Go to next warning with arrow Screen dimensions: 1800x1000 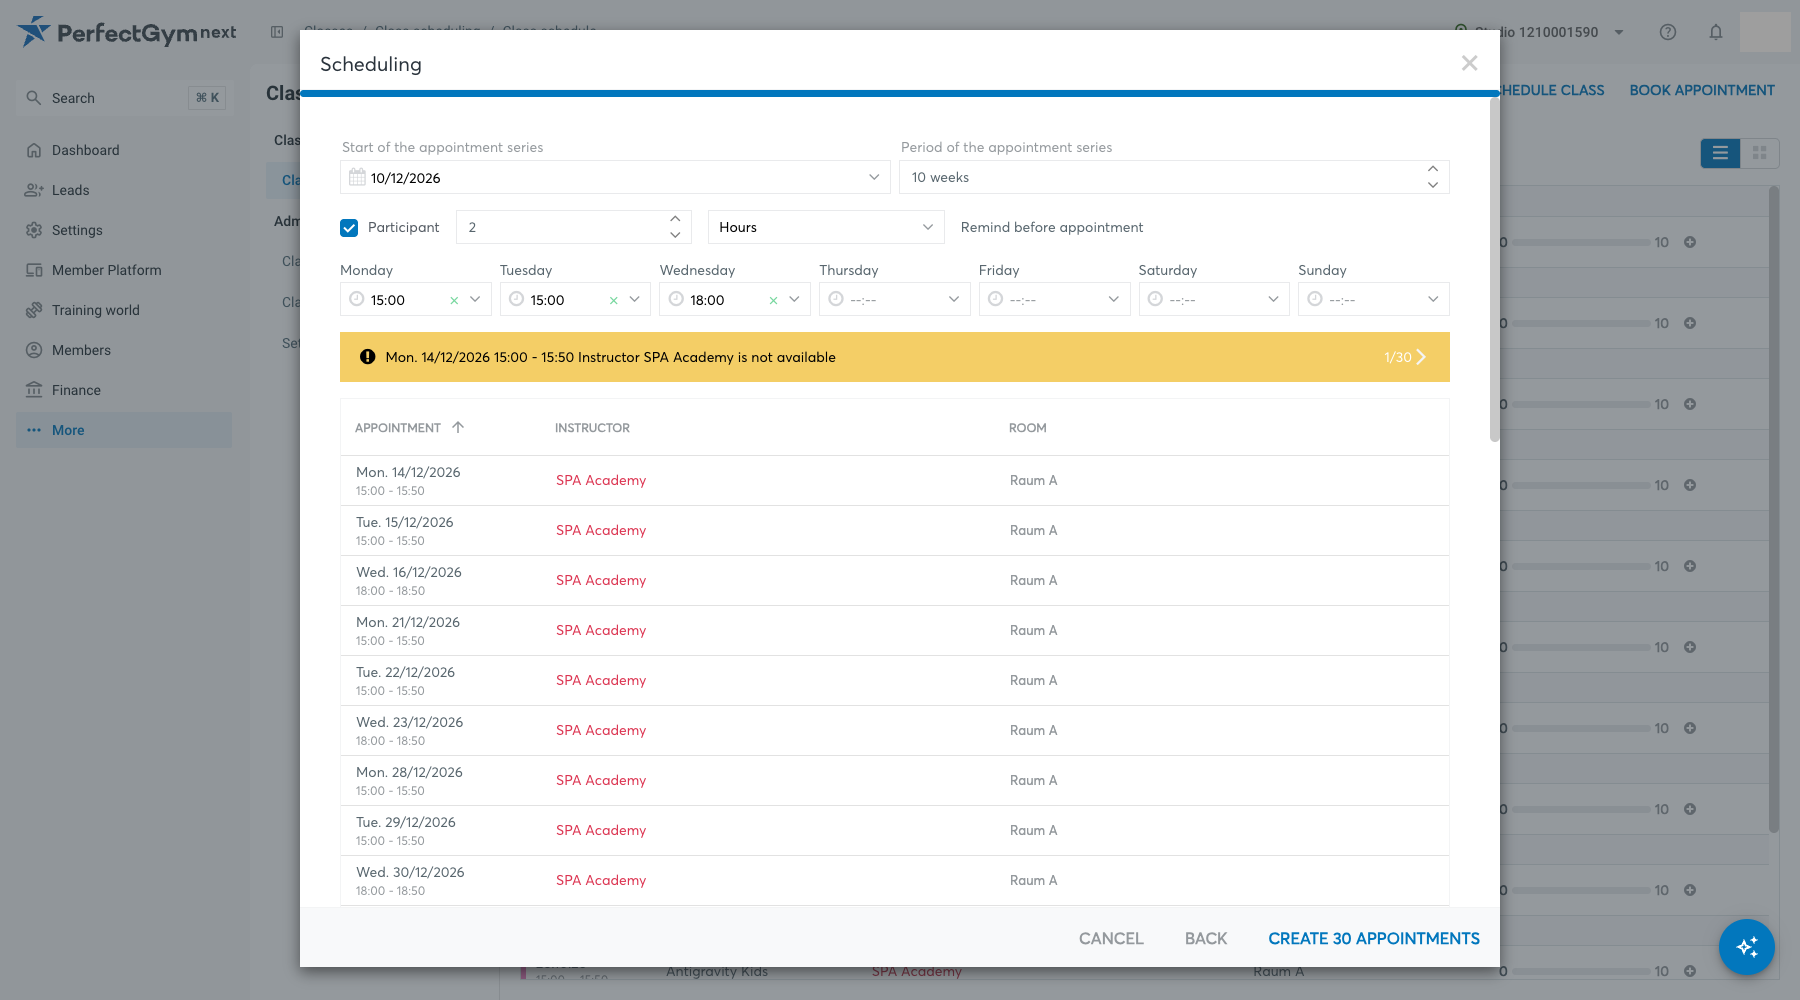1421,357
